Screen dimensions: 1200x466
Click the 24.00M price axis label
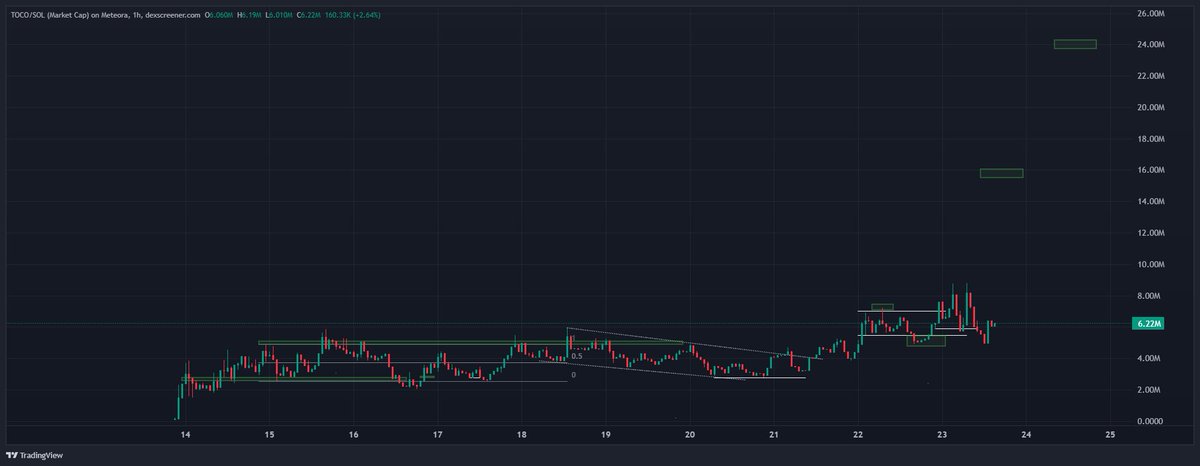point(1151,45)
